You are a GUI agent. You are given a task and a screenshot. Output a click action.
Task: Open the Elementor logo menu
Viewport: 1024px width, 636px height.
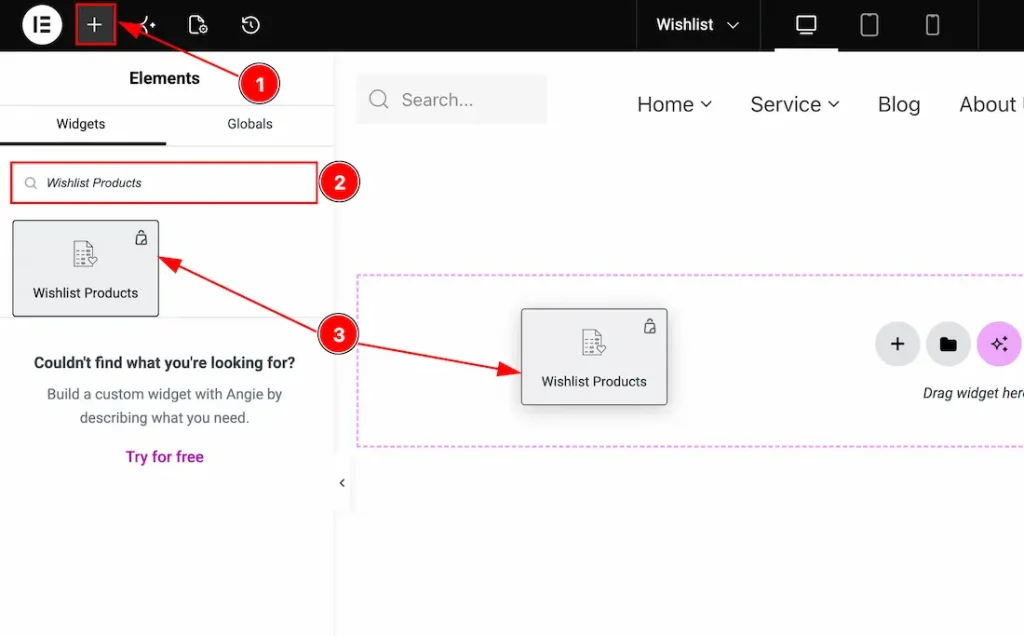click(x=42, y=25)
